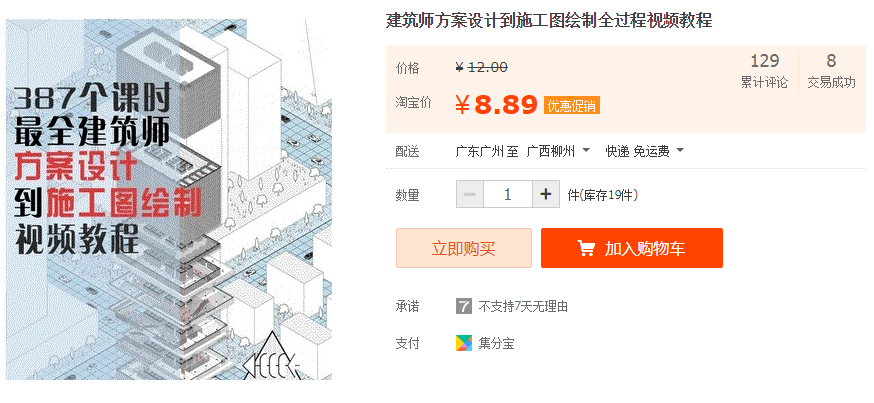Click the product title 建筑师方案设计到施工图绘制全过程视频教程
This screenshot has height=403, width=874.
click(x=549, y=21)
